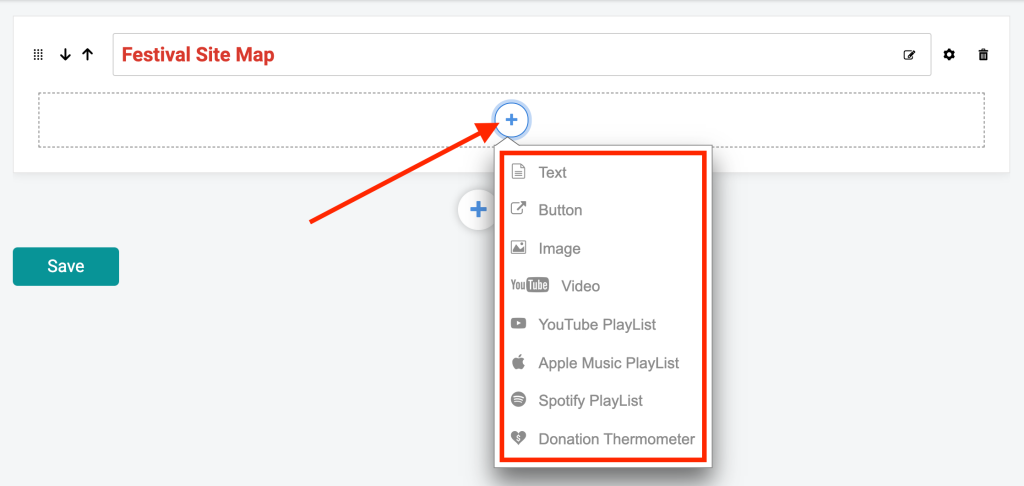Delete section with trash icon
The width and height of the screenshot is (1024, 486).
click(x=983, y=55)
